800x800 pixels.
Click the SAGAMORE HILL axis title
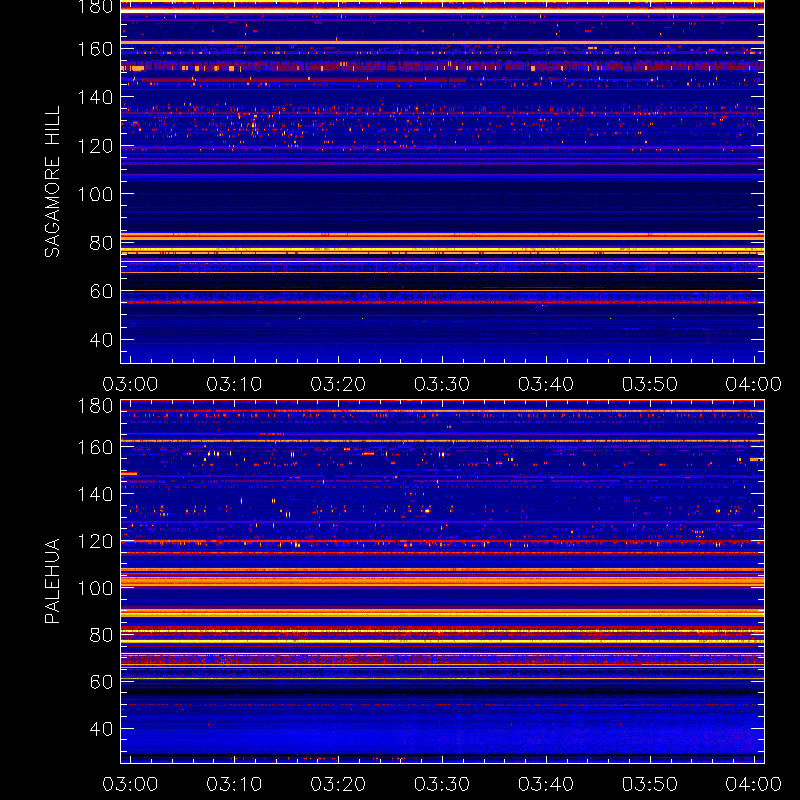(x=52, y=182)
